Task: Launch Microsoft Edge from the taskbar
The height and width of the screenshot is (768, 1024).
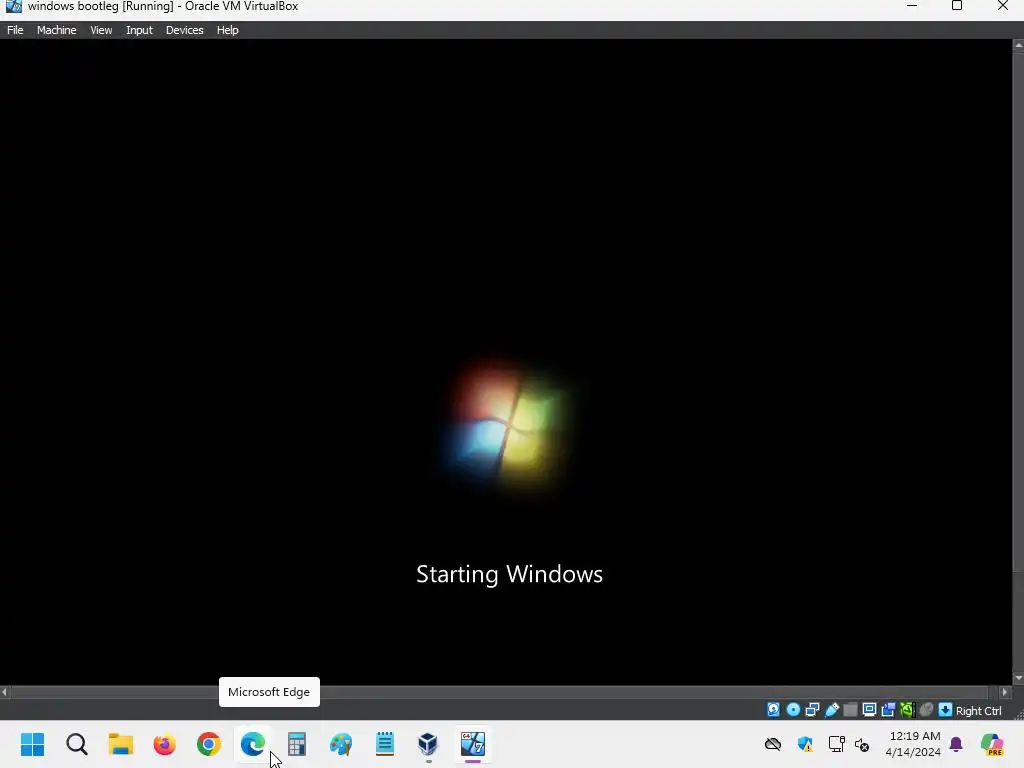Action: click(x=253, y=744)
